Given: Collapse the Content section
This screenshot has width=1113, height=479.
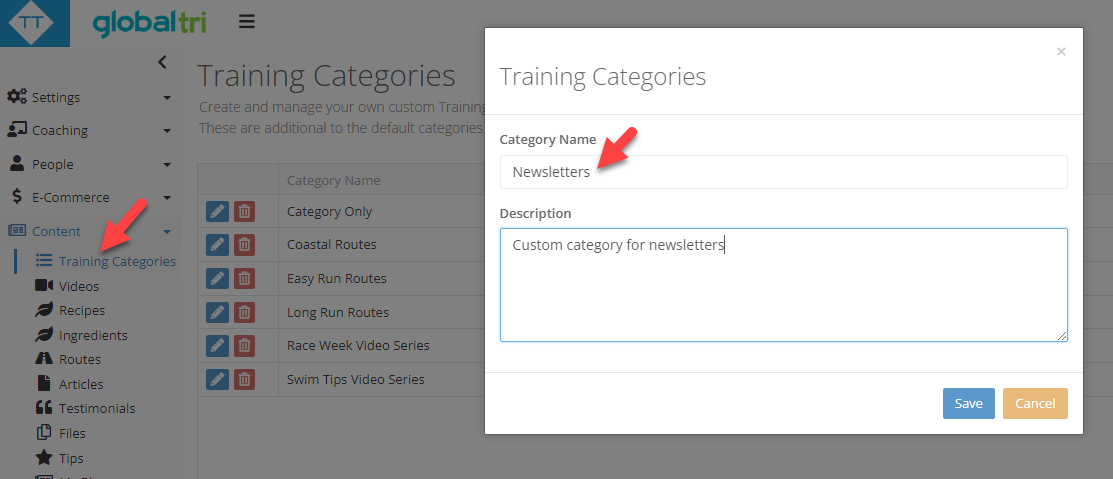Looking at the screenshot, I should click(90, 231).
